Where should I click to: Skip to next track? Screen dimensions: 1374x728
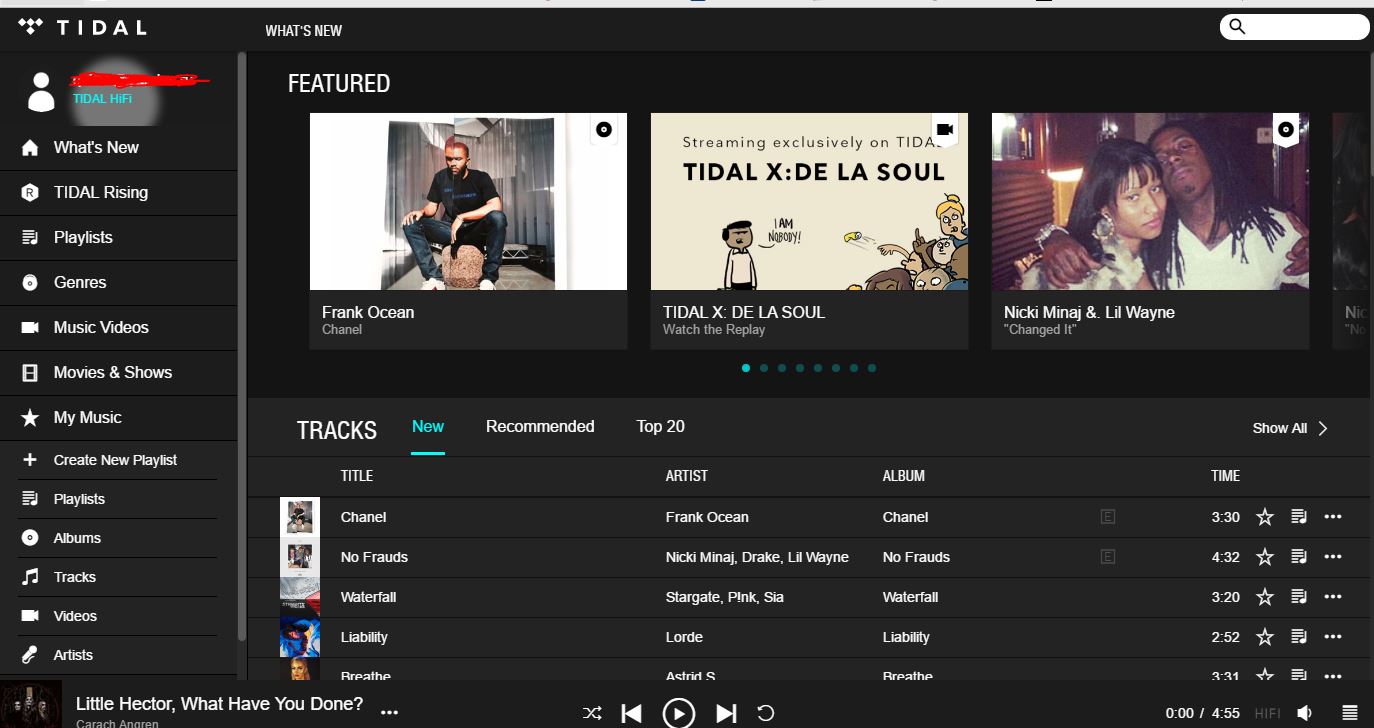(x=726, y=713)
